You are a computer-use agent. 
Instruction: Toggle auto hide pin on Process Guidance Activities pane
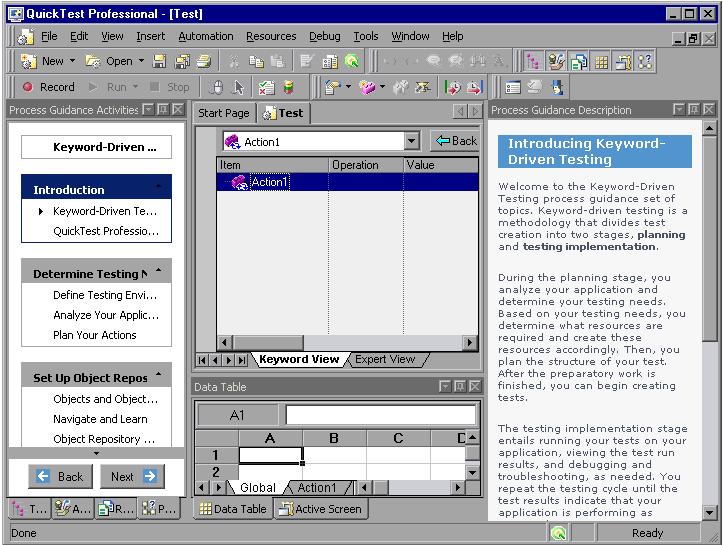[163, 110]
